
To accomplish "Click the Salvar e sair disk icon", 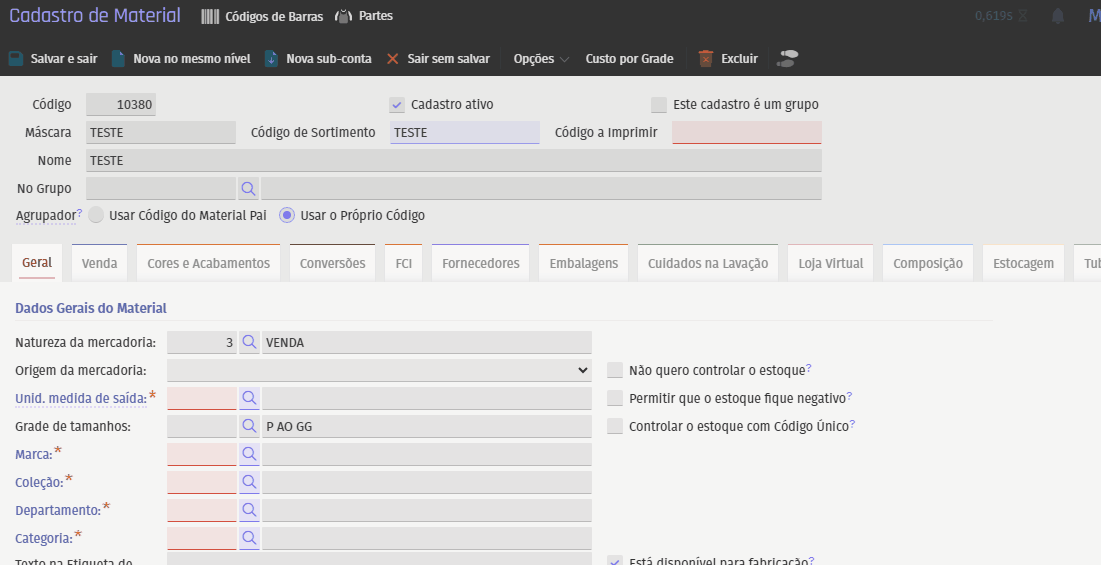I will [16, 59].
